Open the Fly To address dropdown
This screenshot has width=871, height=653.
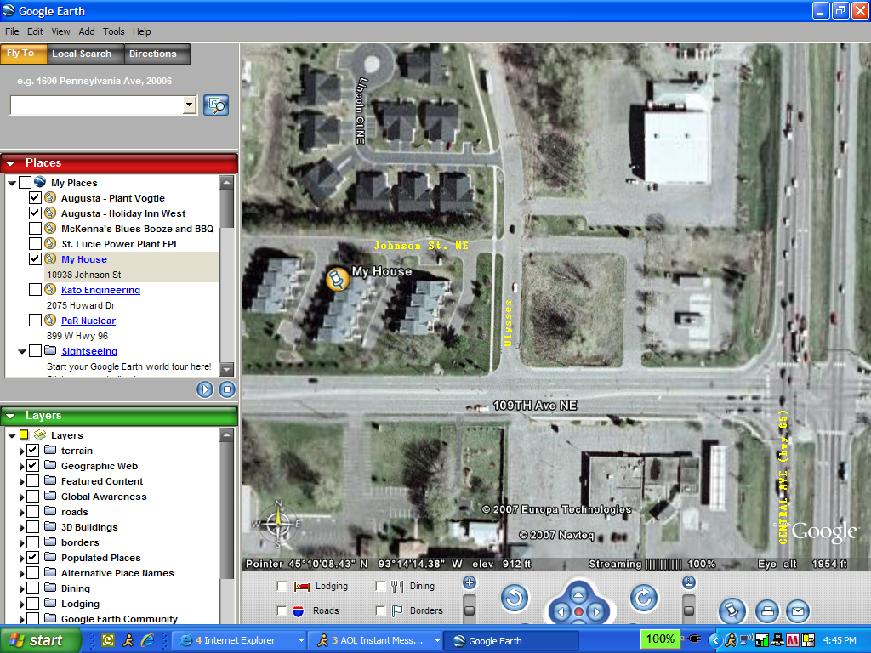click(x=190, y=105)
